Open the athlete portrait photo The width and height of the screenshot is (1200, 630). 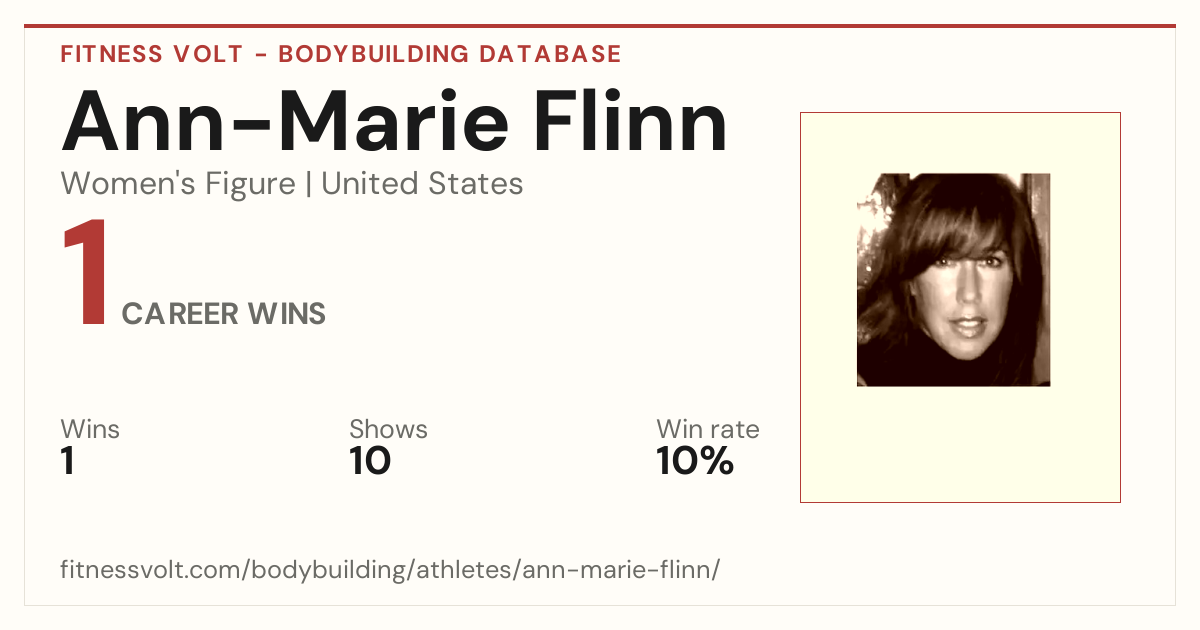pos(953,280)
